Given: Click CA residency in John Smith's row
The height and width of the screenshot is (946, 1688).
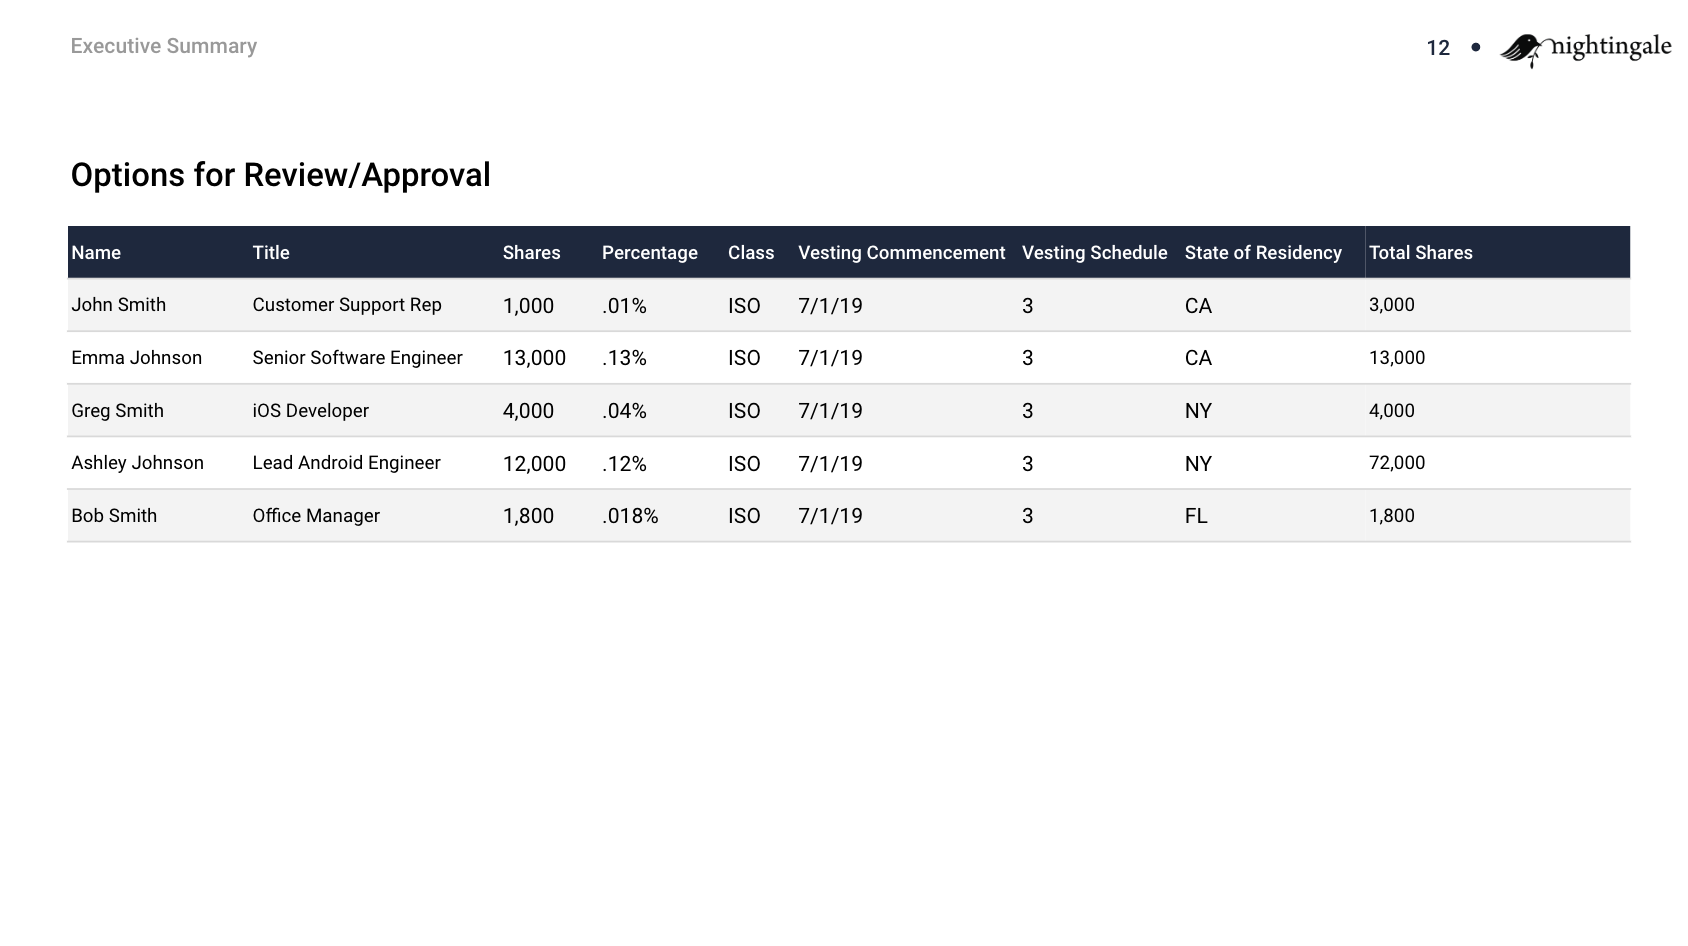Looking at the screenshot, I should (1198, 306).
